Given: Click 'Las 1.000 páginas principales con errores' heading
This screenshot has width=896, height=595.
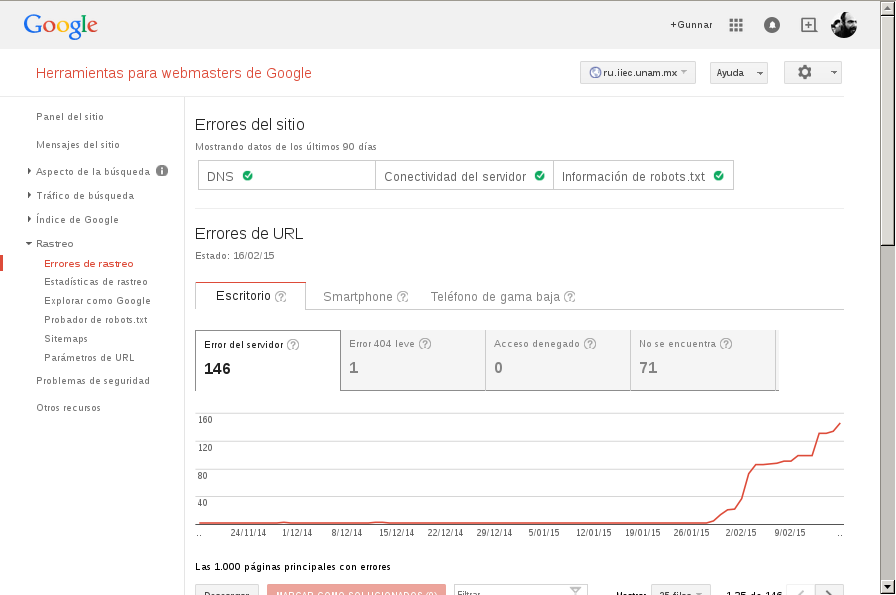Looking at the screenshot, I should click(x=293, y=566).
